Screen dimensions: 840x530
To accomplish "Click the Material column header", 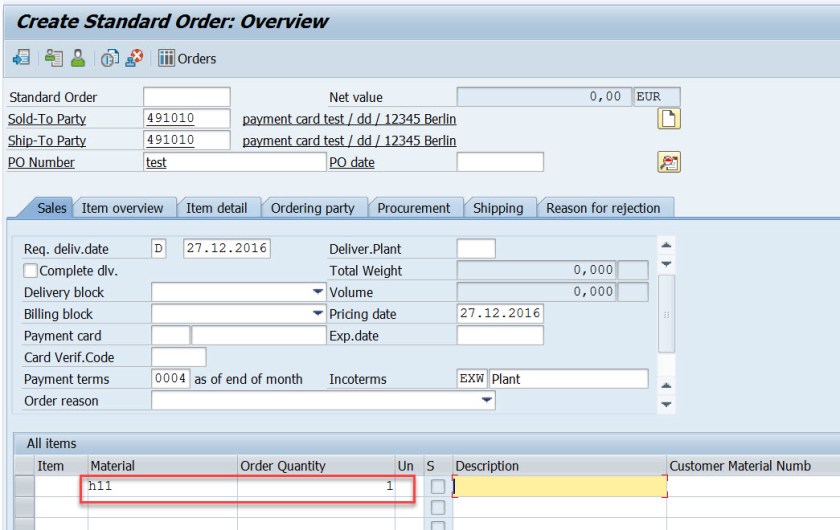I will (162, 466).
